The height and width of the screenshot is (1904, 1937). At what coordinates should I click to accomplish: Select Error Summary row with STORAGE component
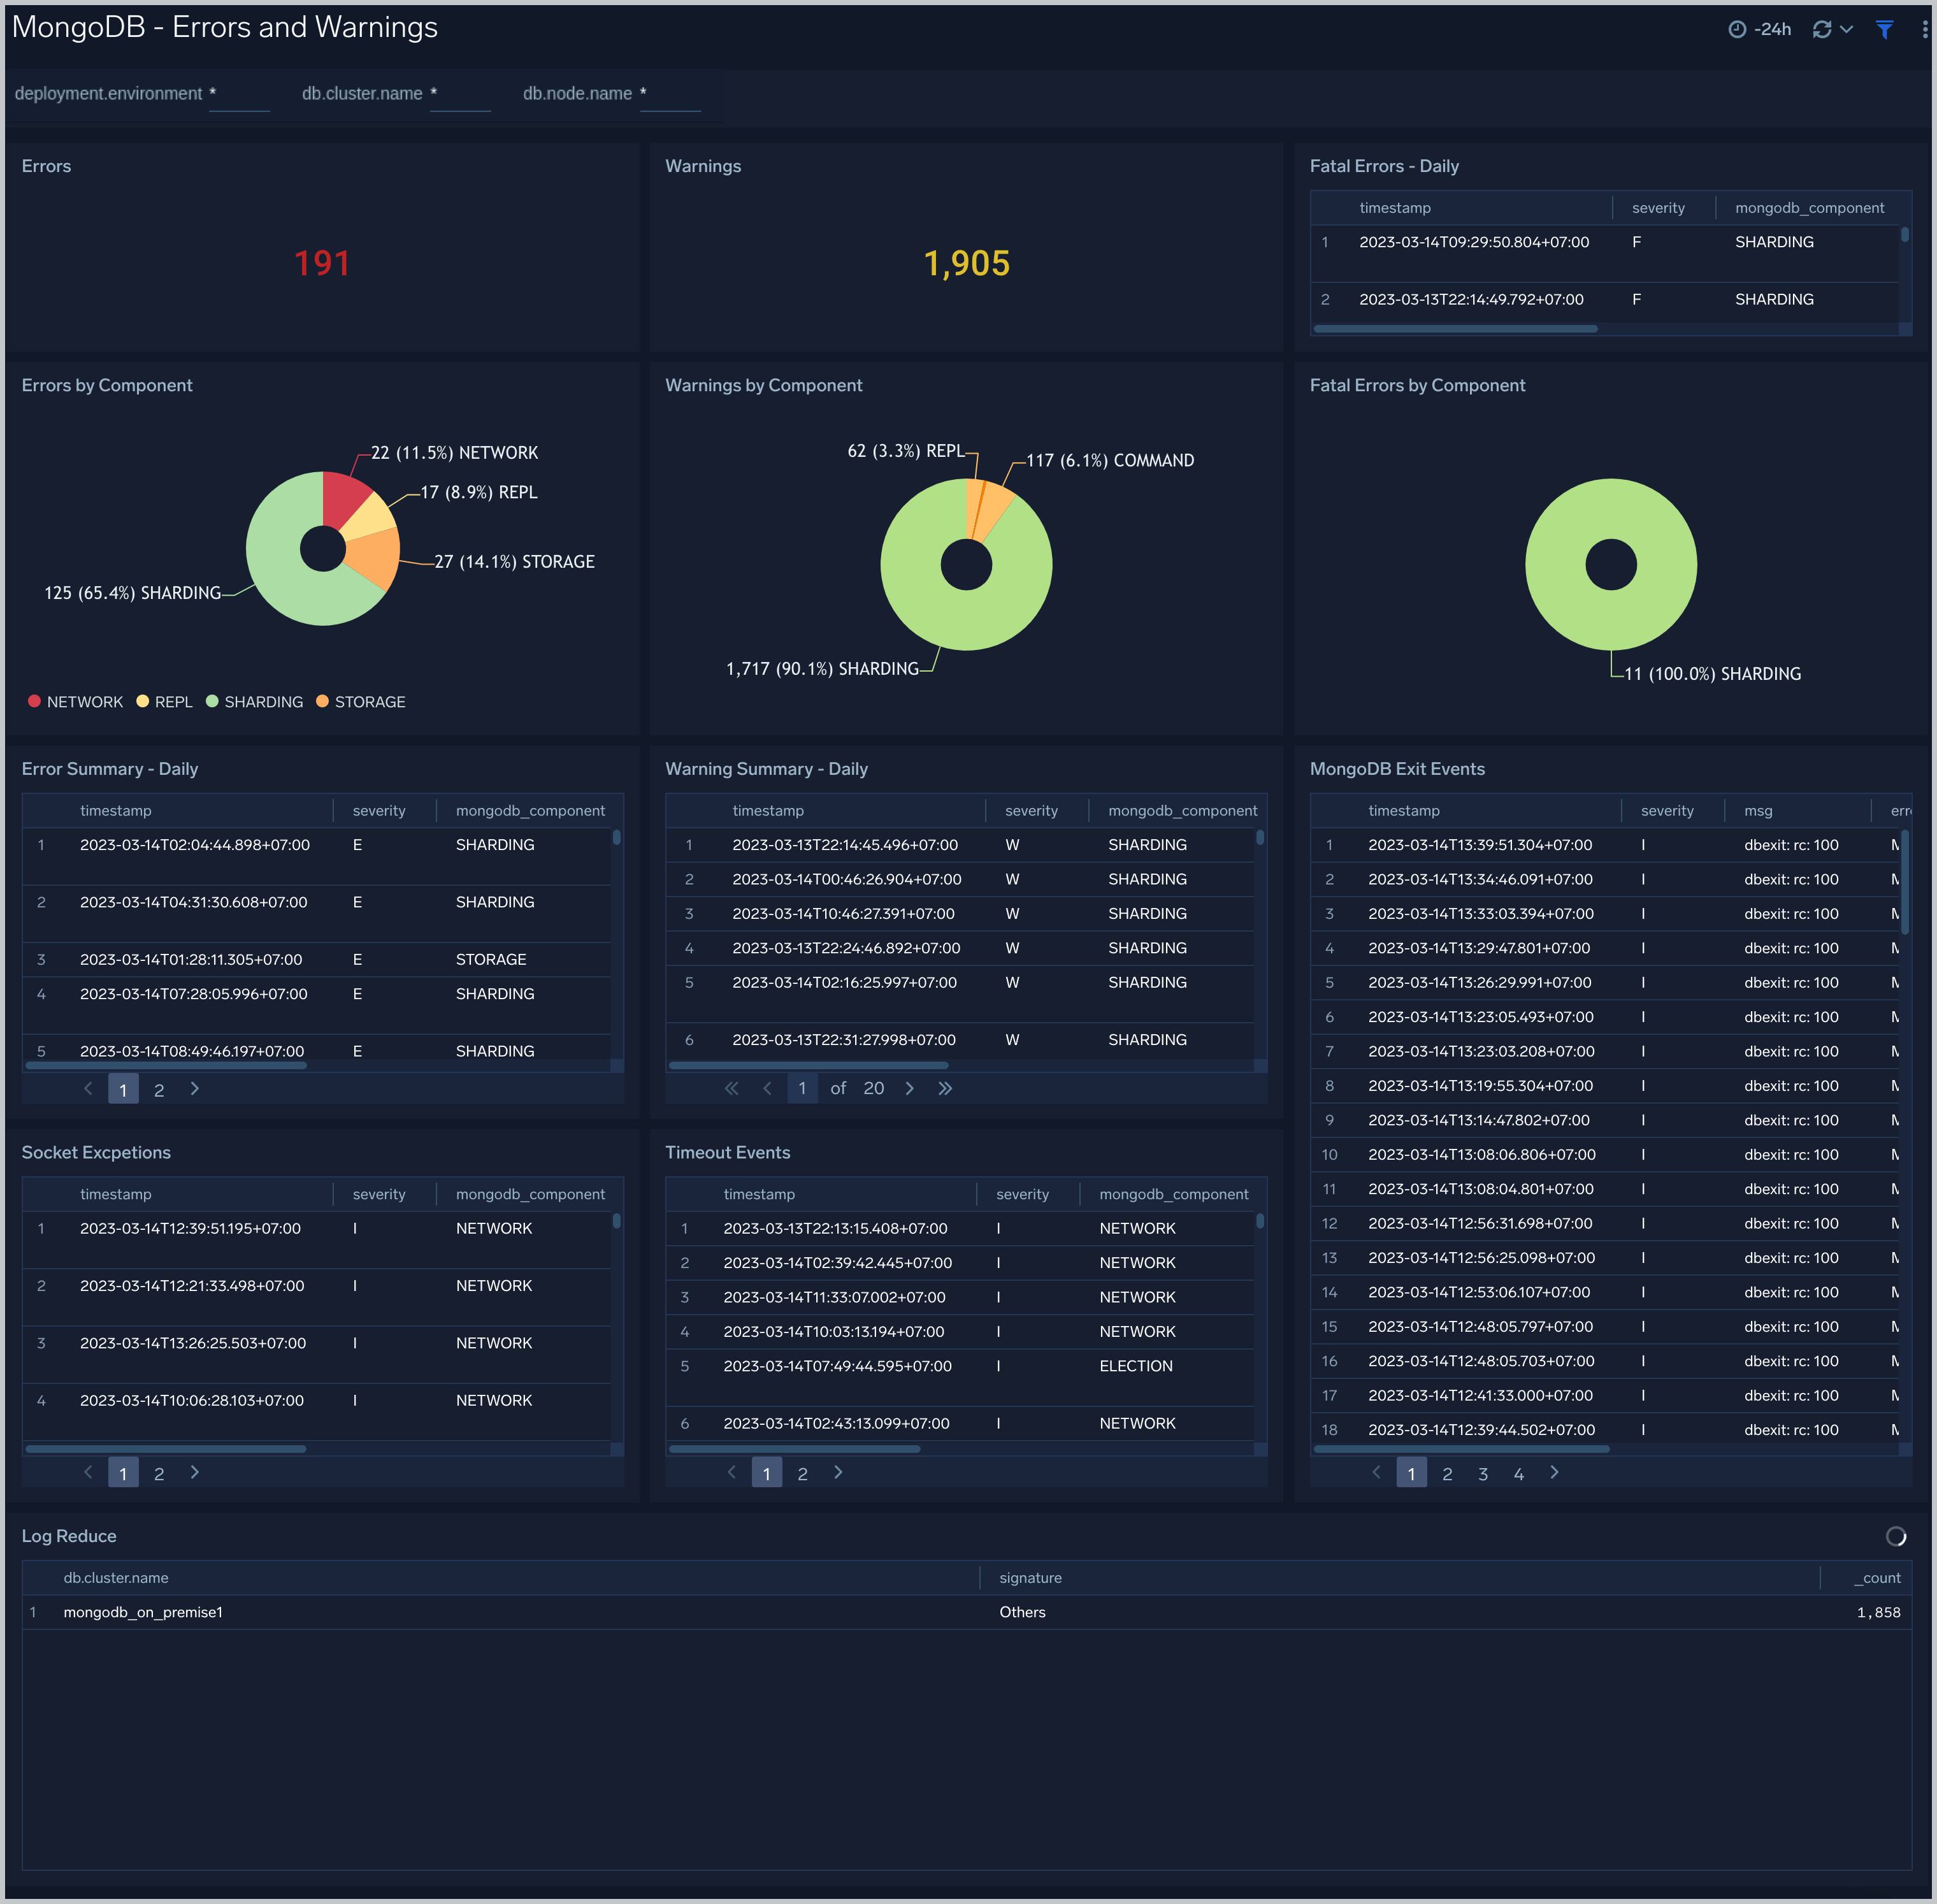(316, 960)
